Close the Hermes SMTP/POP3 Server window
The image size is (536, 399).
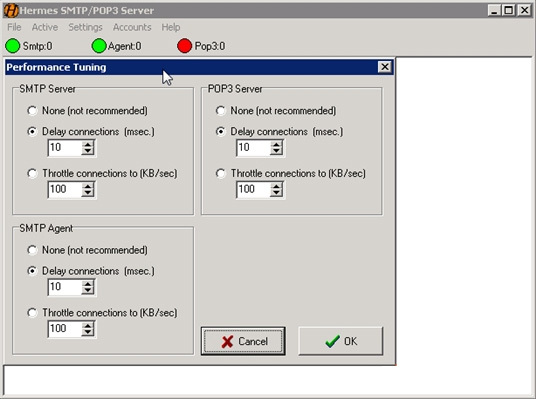pos(524,10)
